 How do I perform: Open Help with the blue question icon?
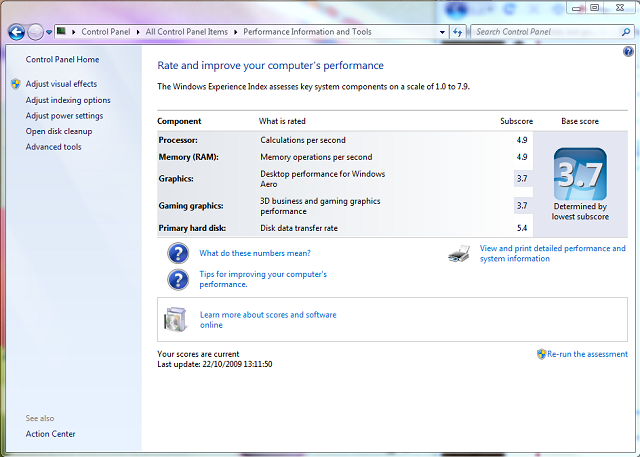click(x=628, y=51)
